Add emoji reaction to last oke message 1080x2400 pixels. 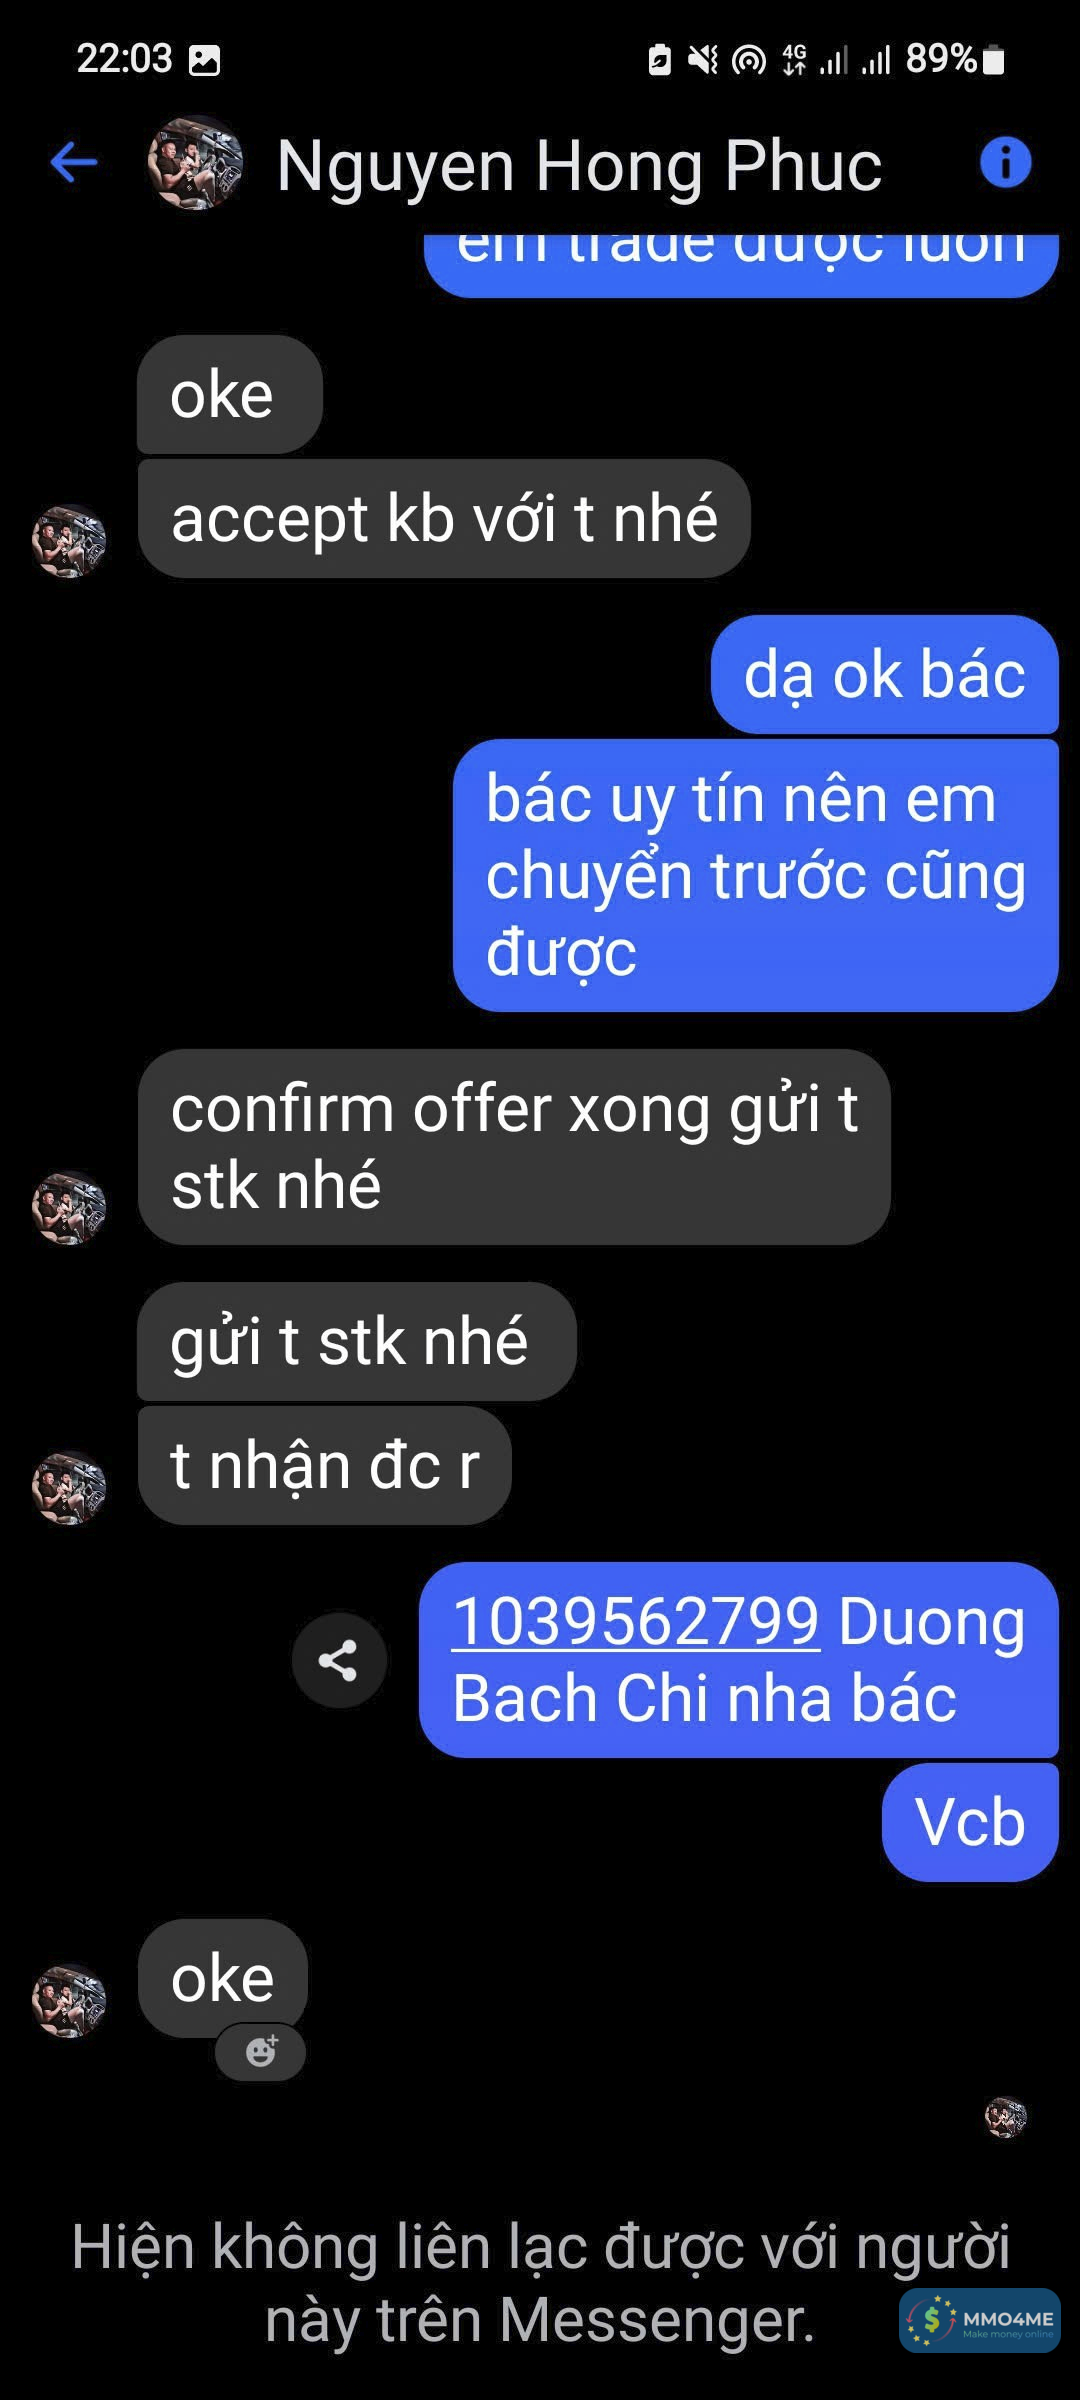[260, 2051]
